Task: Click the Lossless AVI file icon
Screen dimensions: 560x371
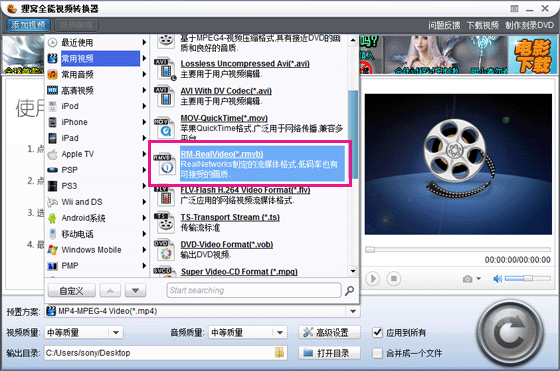Action: point(165,69)
